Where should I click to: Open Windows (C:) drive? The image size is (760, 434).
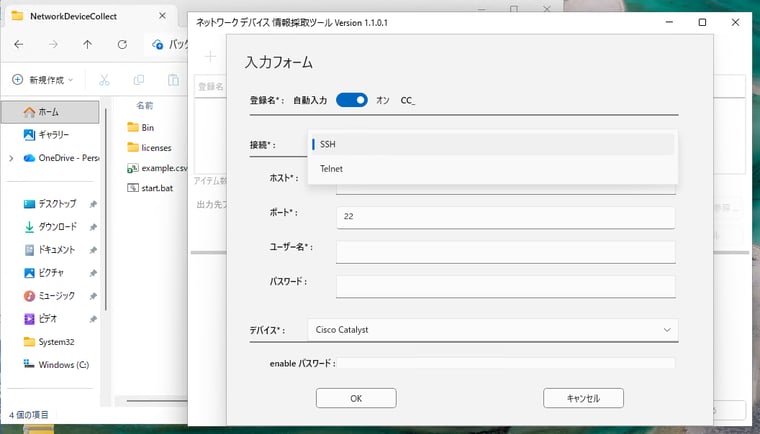pos(63,364)
